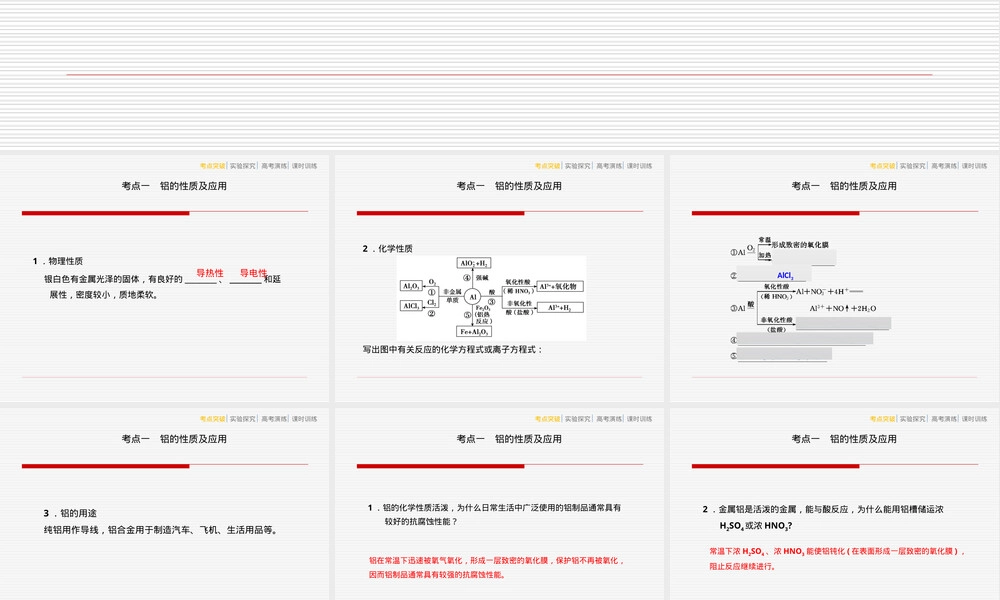Click the question 铝的化学性质活泼，为什么日常生活中
1000x600 pixels.
point(494,515)
